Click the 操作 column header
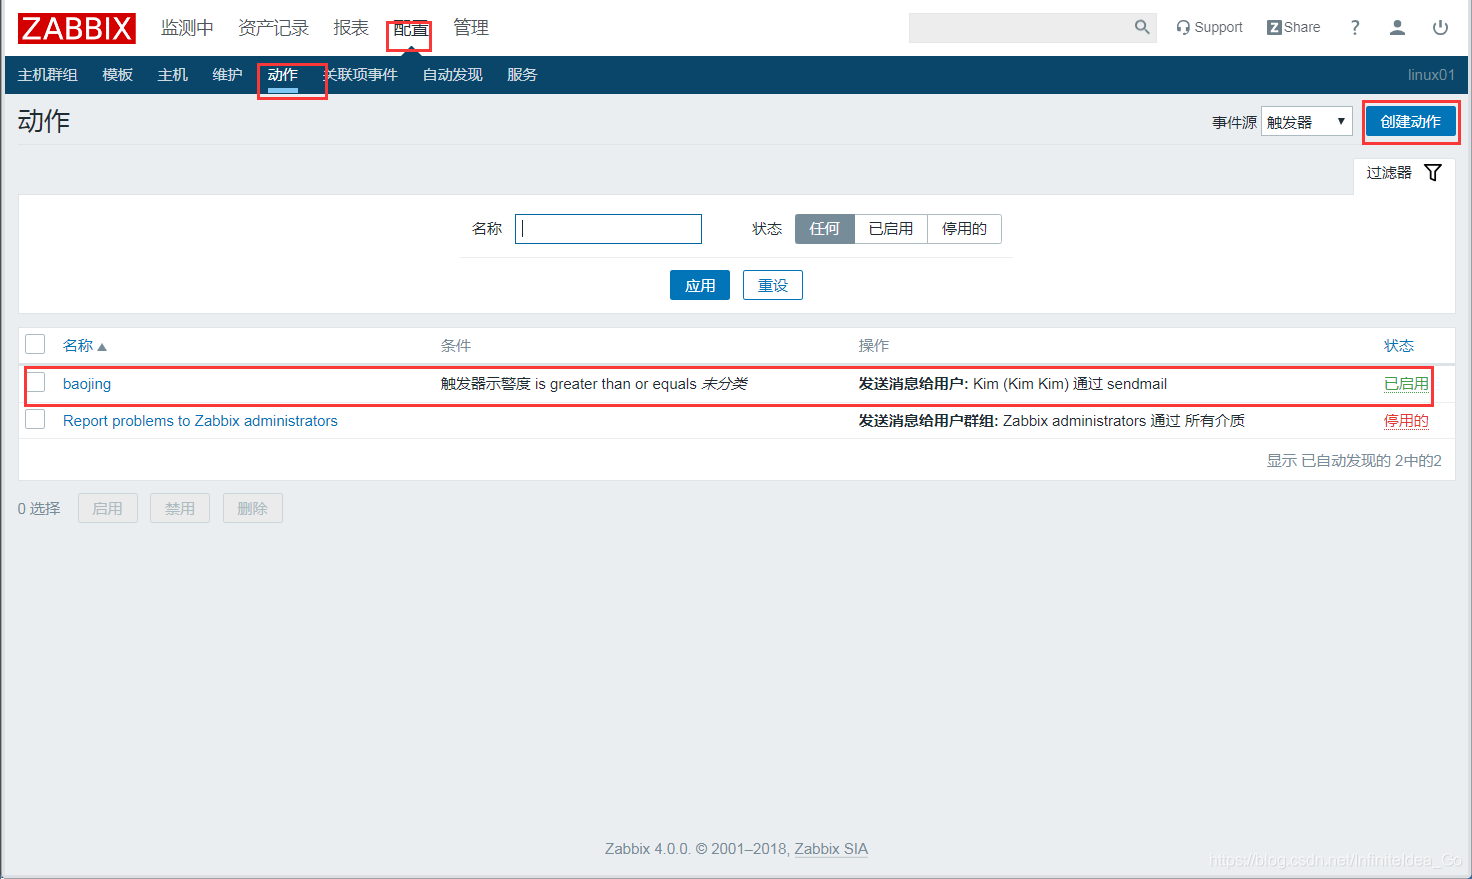Viewport: 1472px width, 879px height. click(x=874, y=346)
